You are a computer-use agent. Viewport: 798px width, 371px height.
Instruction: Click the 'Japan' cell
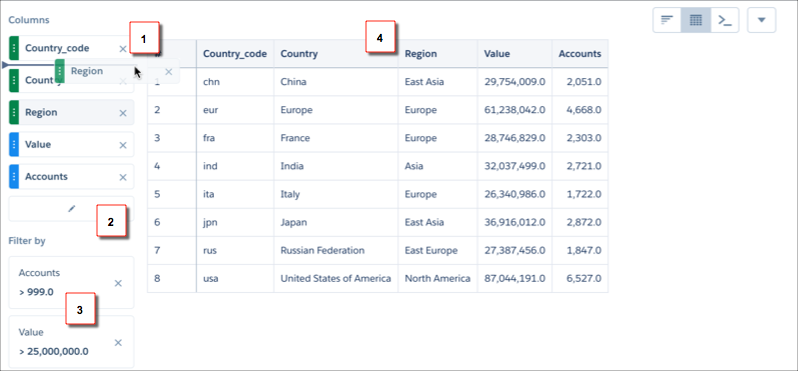point(336,222)
